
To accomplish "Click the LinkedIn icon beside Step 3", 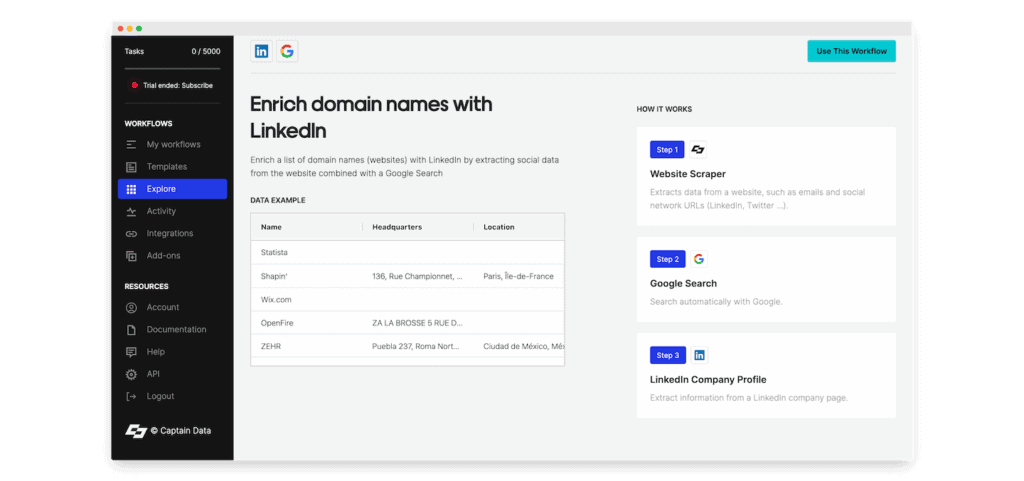I will pos(699,355).
